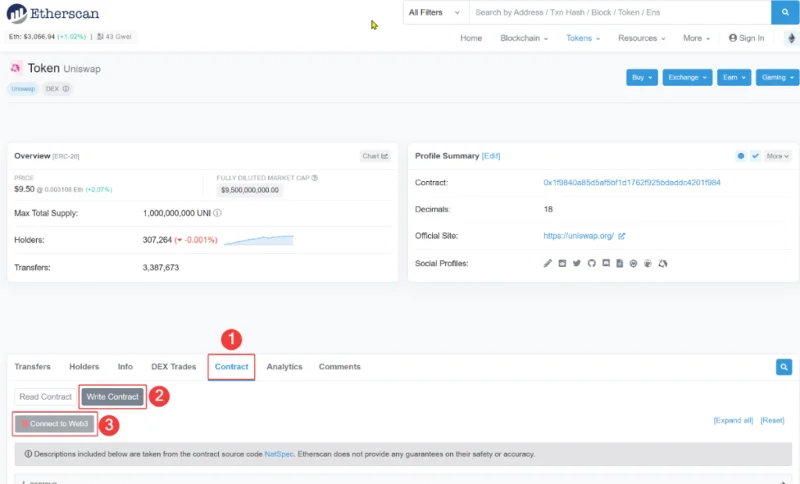Go to Home in the navigation
Screen dimensions: 800x484
pos(471,38)
